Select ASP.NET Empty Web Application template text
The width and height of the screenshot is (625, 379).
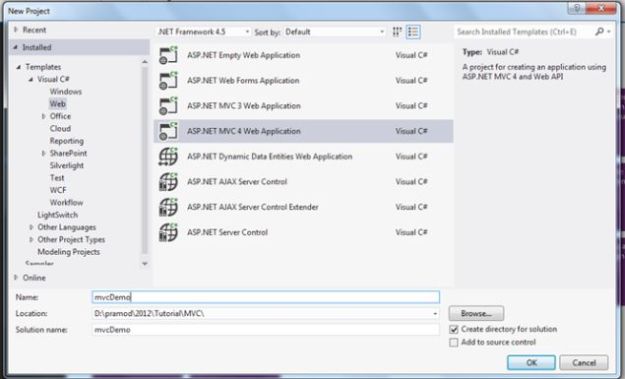[244, 55]
